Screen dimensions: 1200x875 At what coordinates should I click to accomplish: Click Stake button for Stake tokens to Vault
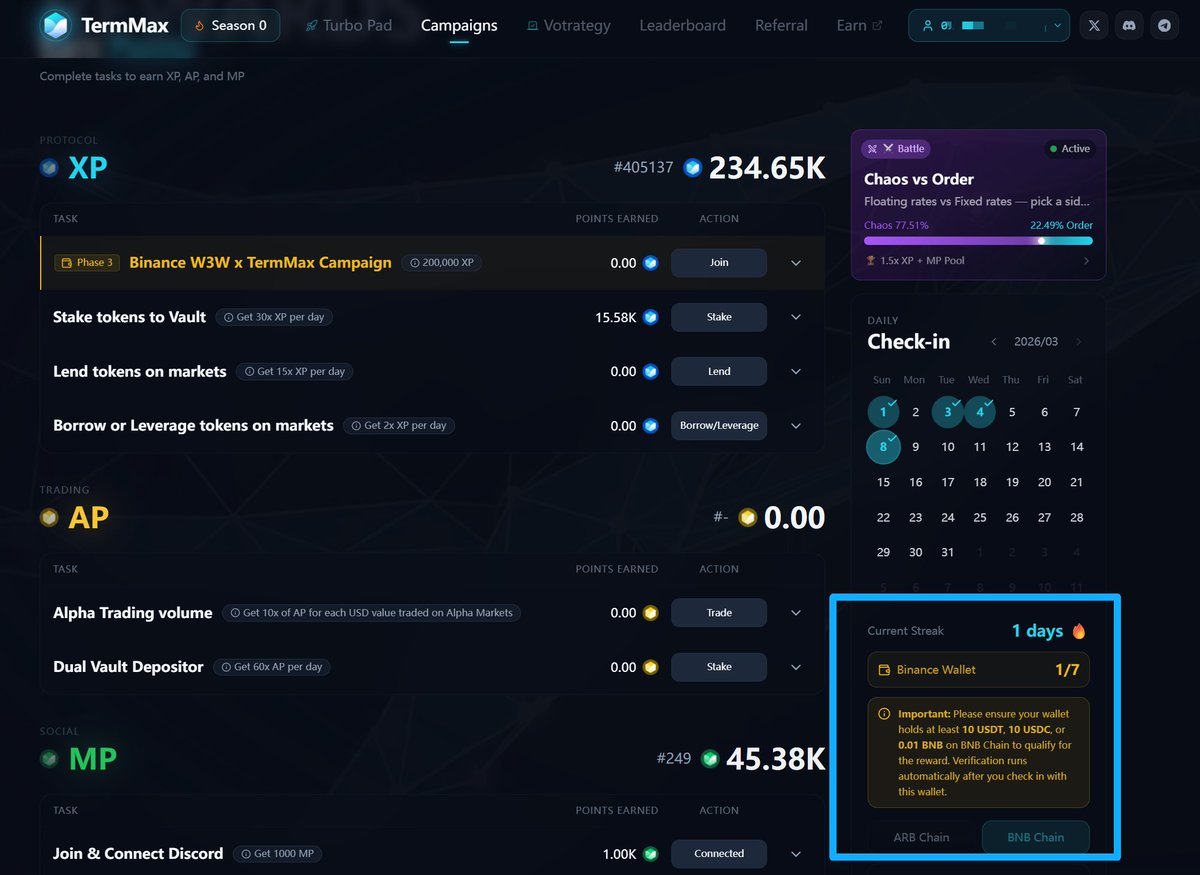[x=719, y=317]
